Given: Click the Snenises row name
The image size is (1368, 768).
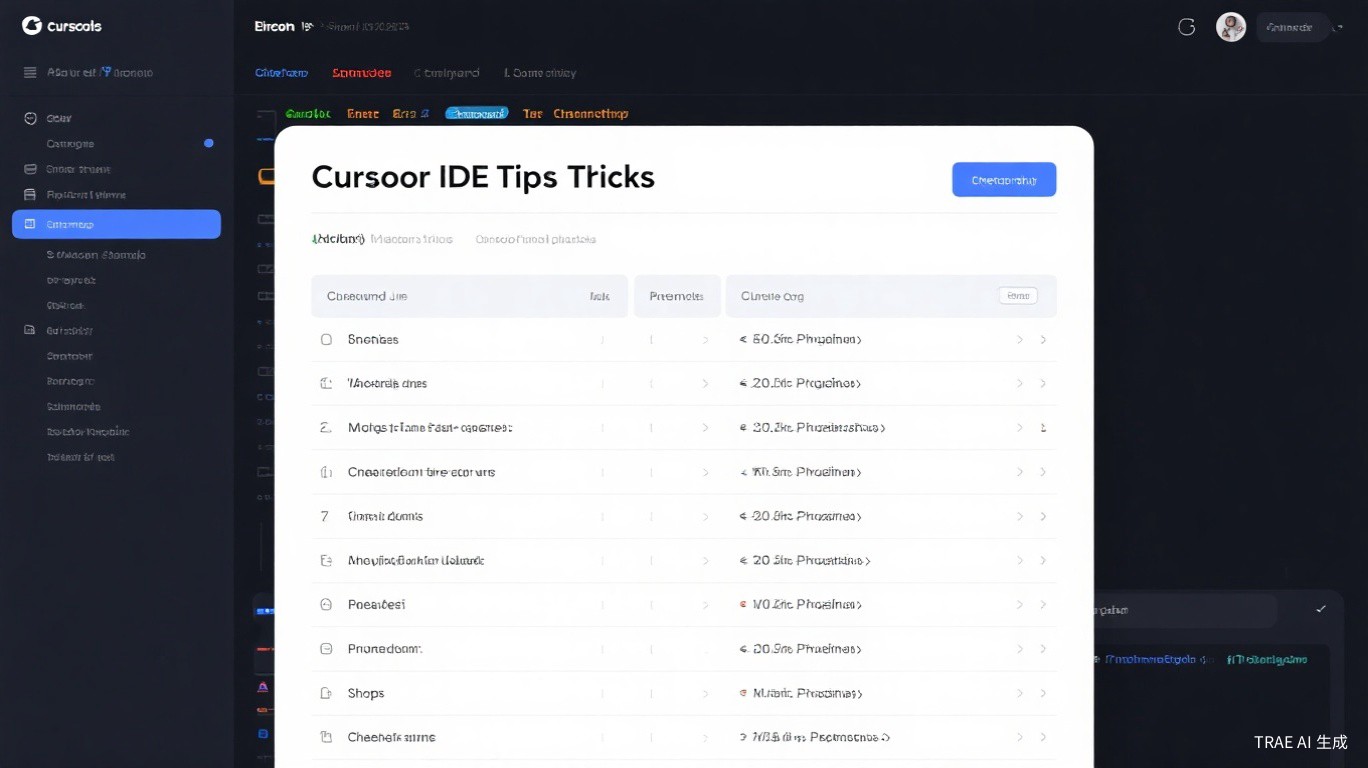Looking at the screenshot, I should click(x=373, y=339).
